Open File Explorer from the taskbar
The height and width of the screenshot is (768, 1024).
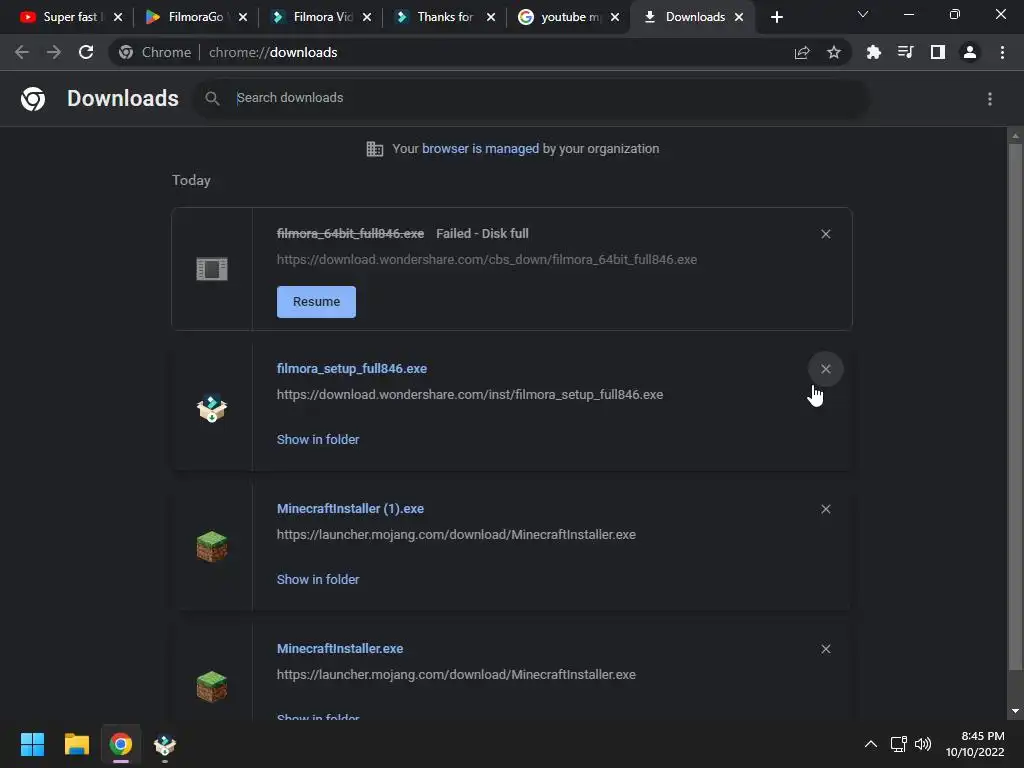(76, 744)
